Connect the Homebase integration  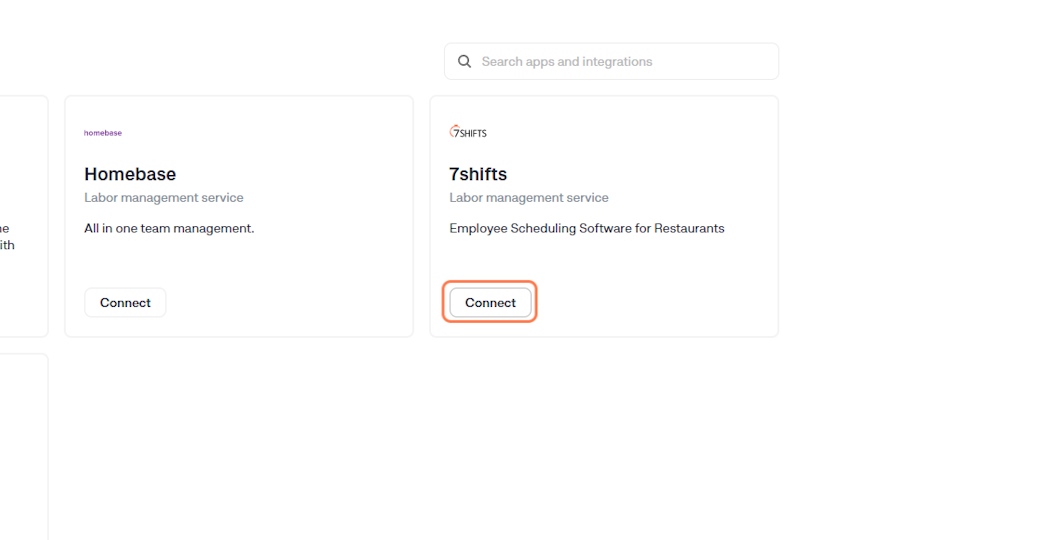coord(125,302)
